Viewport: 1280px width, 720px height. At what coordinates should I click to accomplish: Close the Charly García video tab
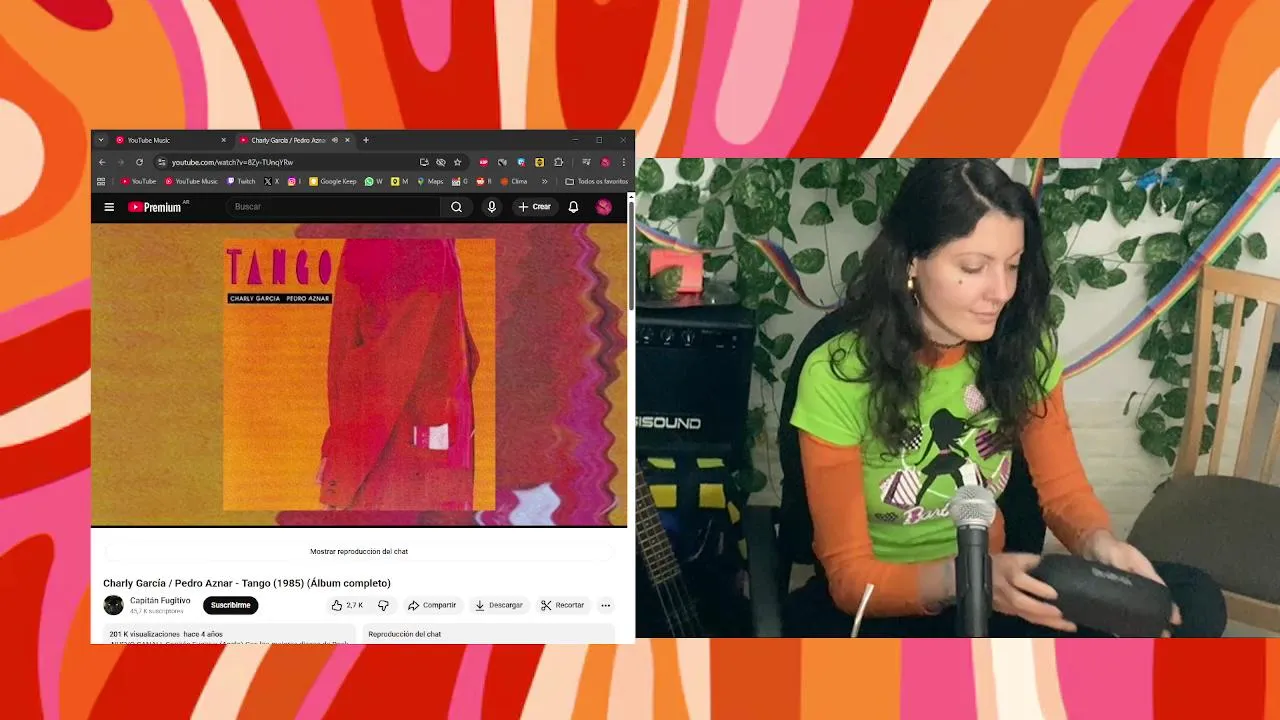tap(347, 140)
